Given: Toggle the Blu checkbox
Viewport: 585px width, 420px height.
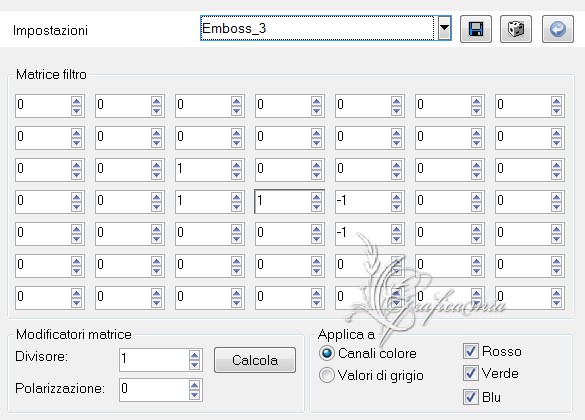Looking at the screenshot, I should pyautogui.click(x=470, y=397).
